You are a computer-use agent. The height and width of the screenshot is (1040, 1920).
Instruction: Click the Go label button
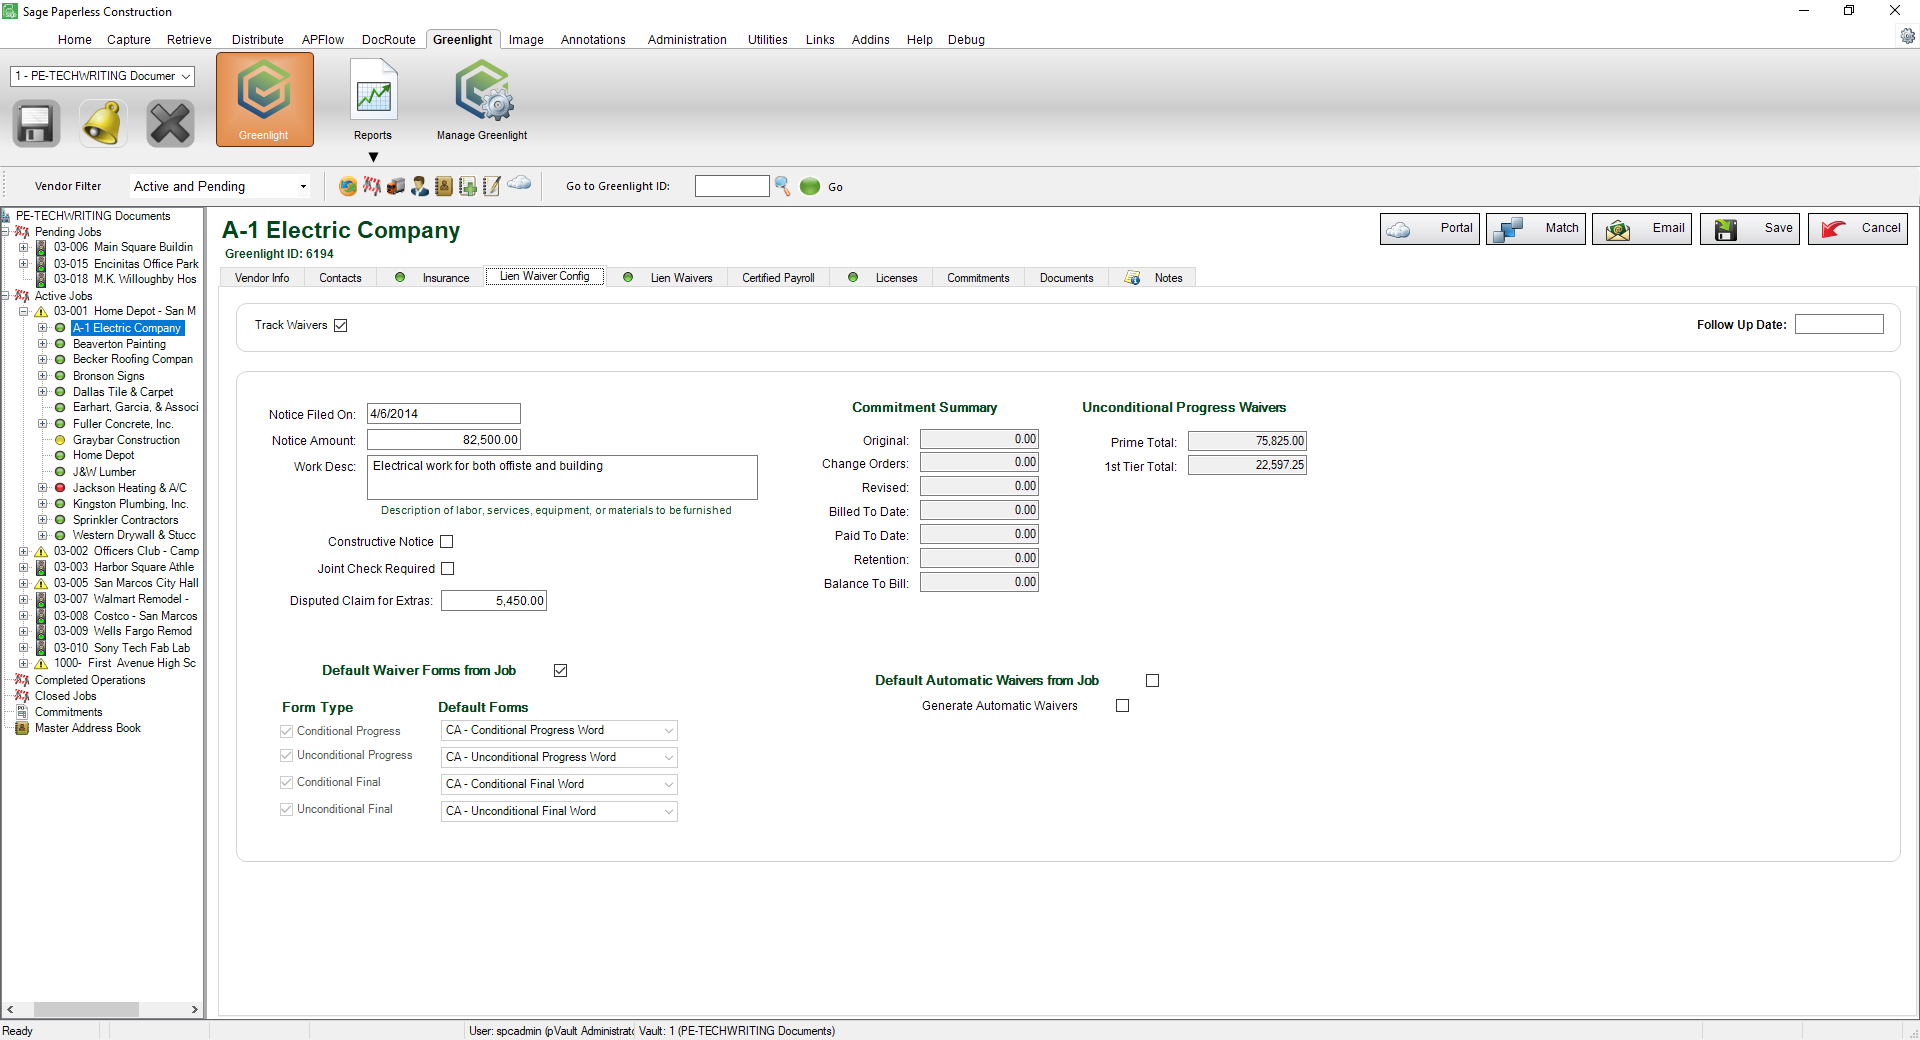835,187
